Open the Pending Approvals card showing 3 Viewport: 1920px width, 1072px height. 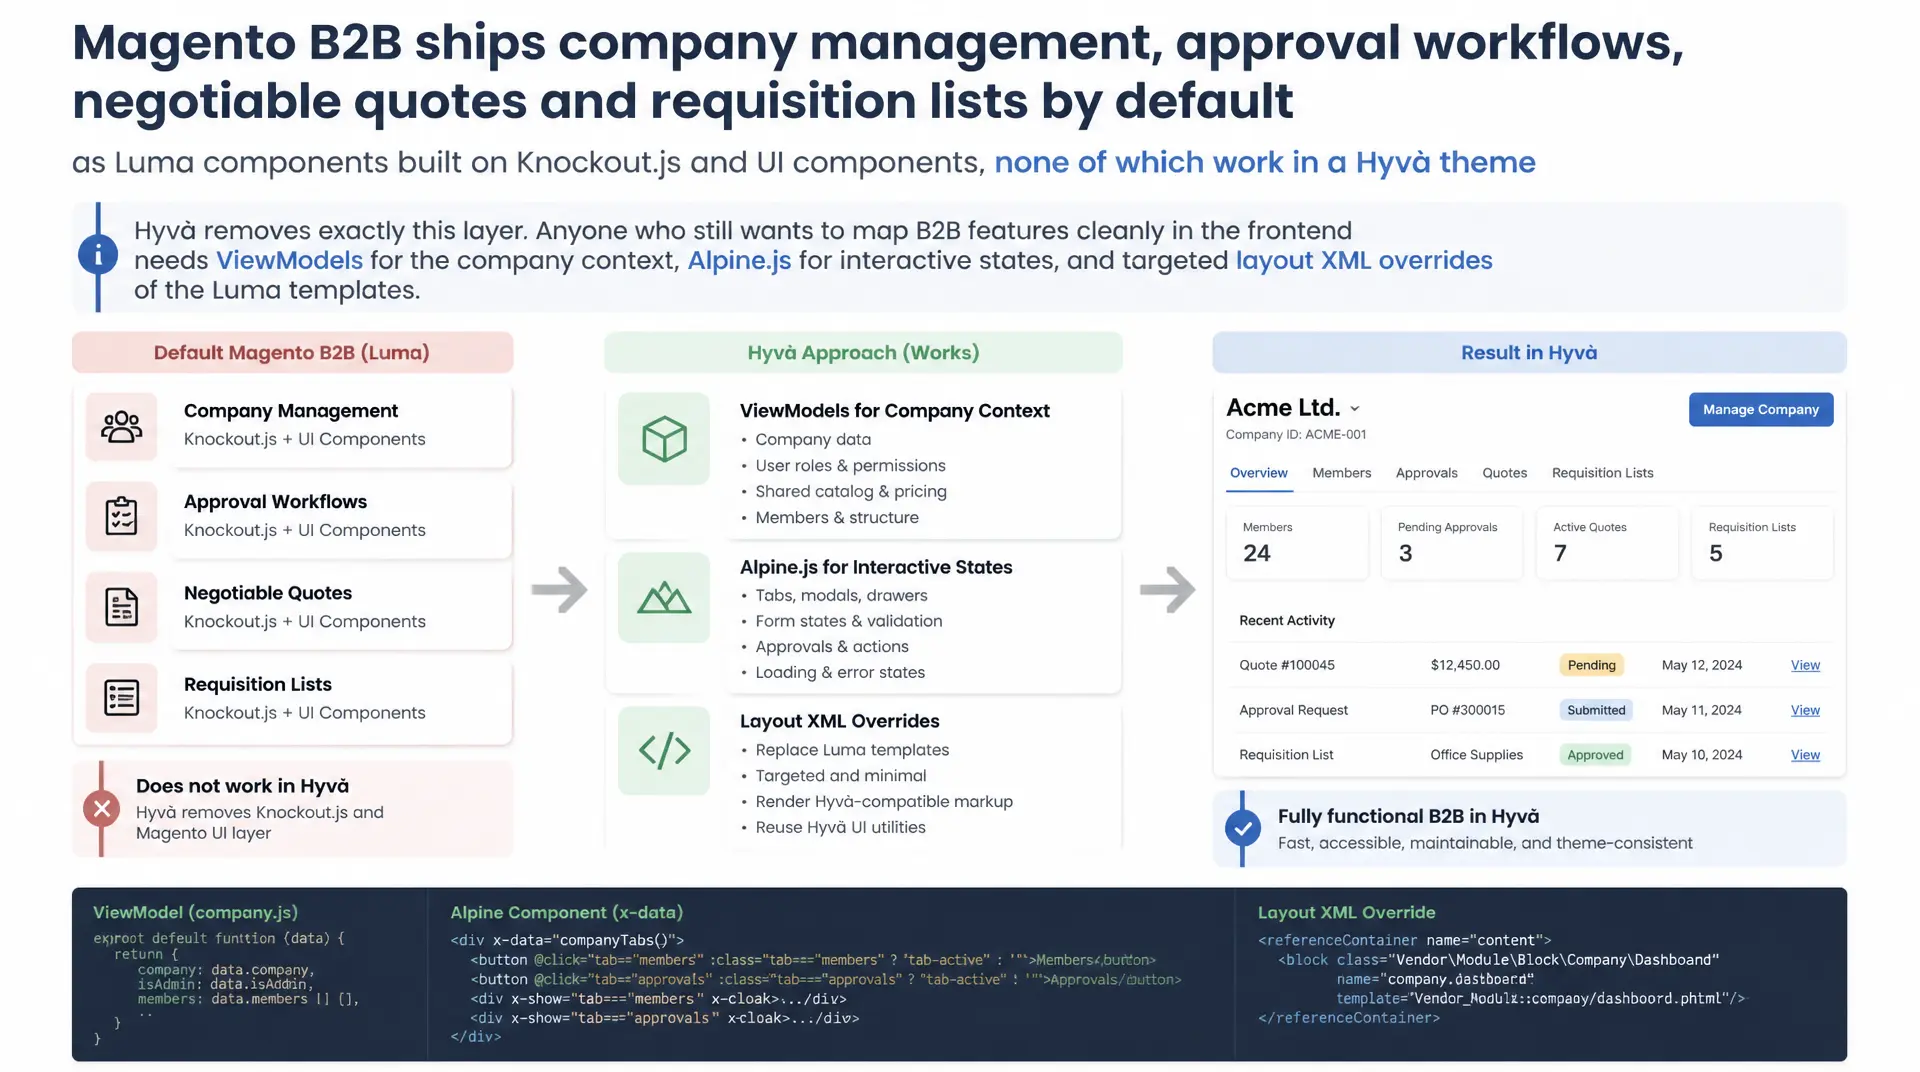tap(1452, 543)
